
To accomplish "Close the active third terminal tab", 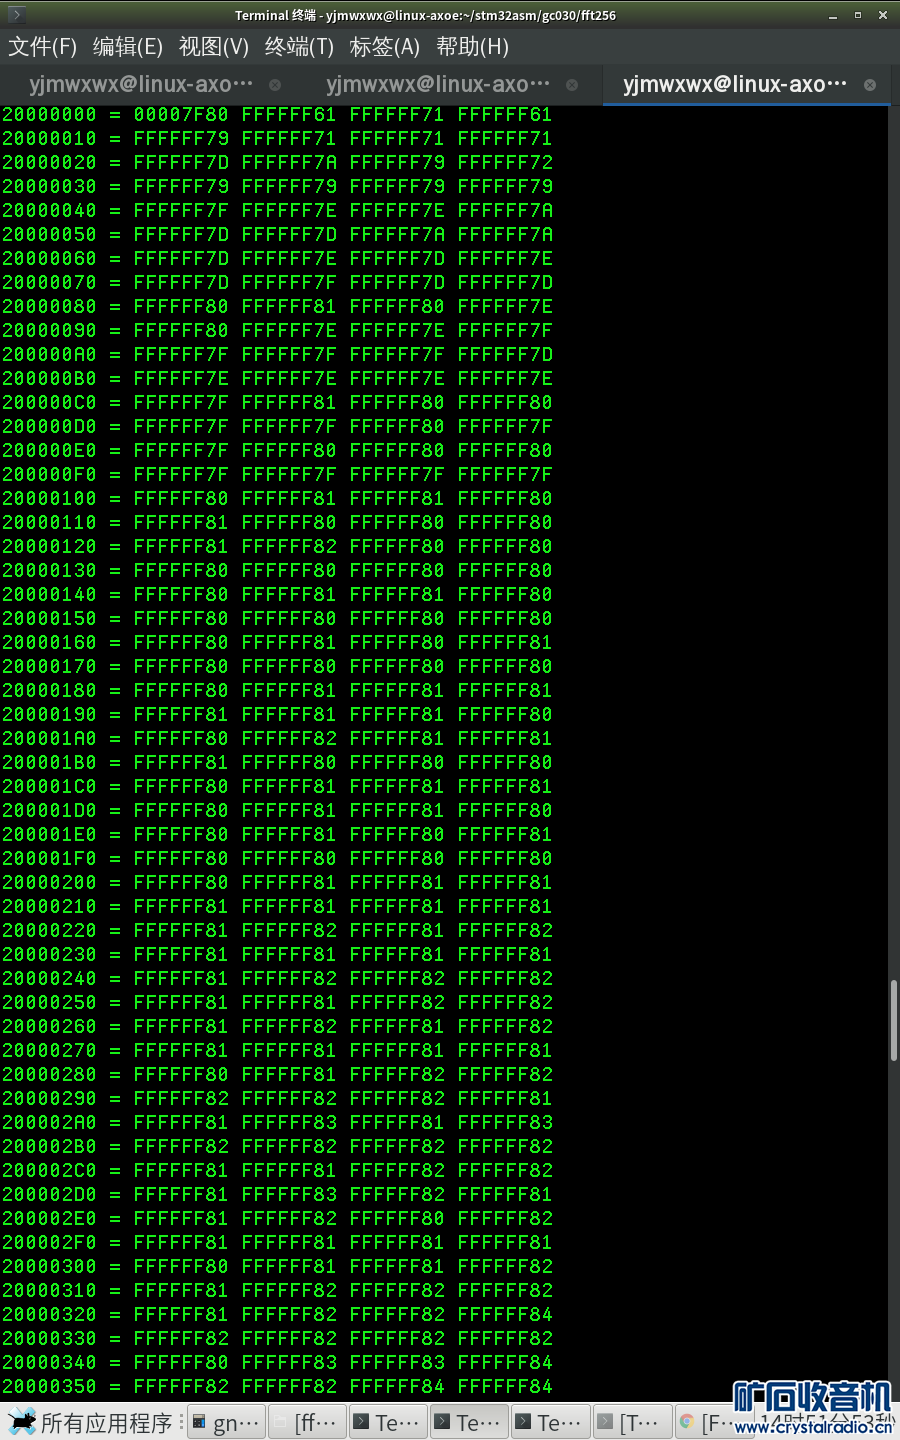I will coord(870,85).
